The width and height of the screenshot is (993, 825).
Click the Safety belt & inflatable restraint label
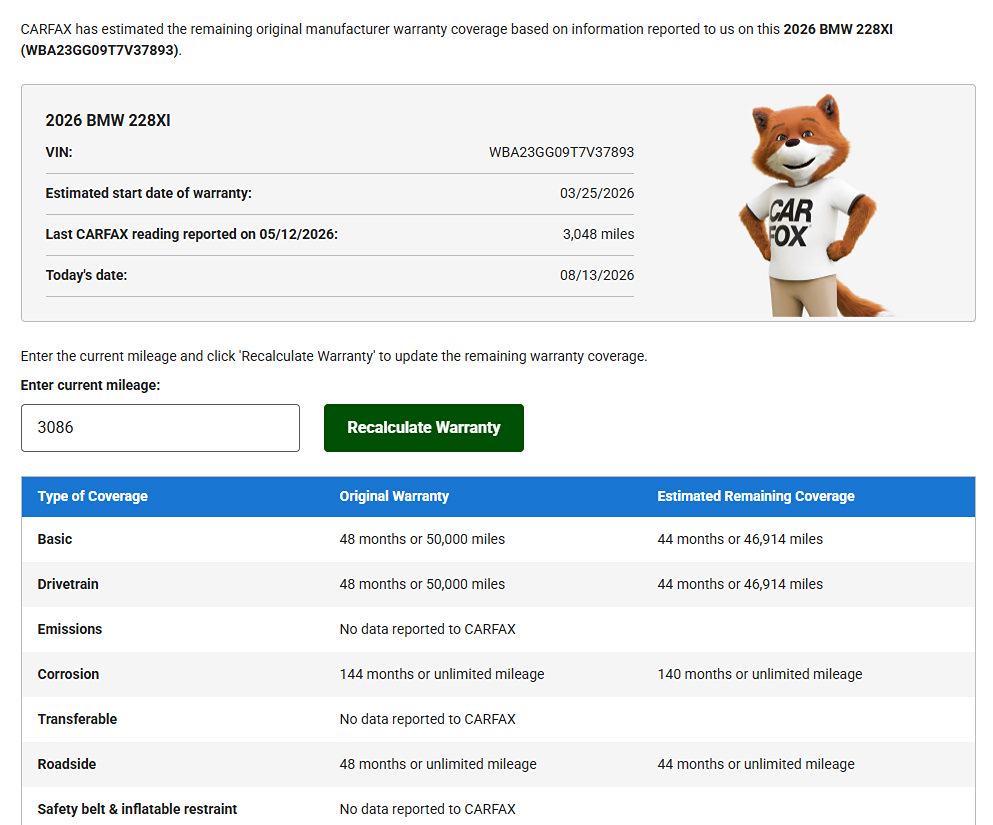pyautogui.click(x=137, y=809)
